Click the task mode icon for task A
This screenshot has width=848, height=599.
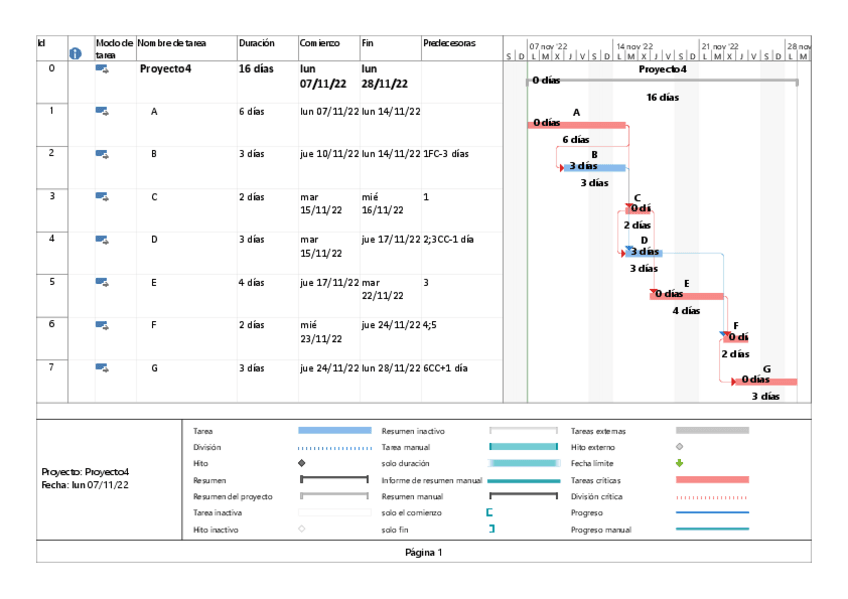coord(102,111)
